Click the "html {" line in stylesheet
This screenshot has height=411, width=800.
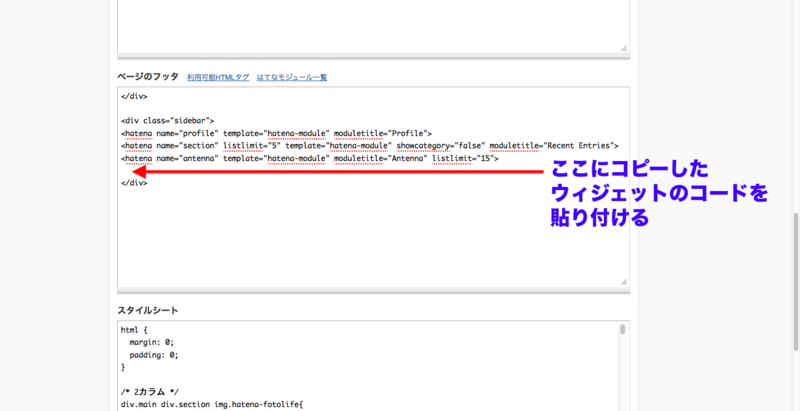(134, 330)
